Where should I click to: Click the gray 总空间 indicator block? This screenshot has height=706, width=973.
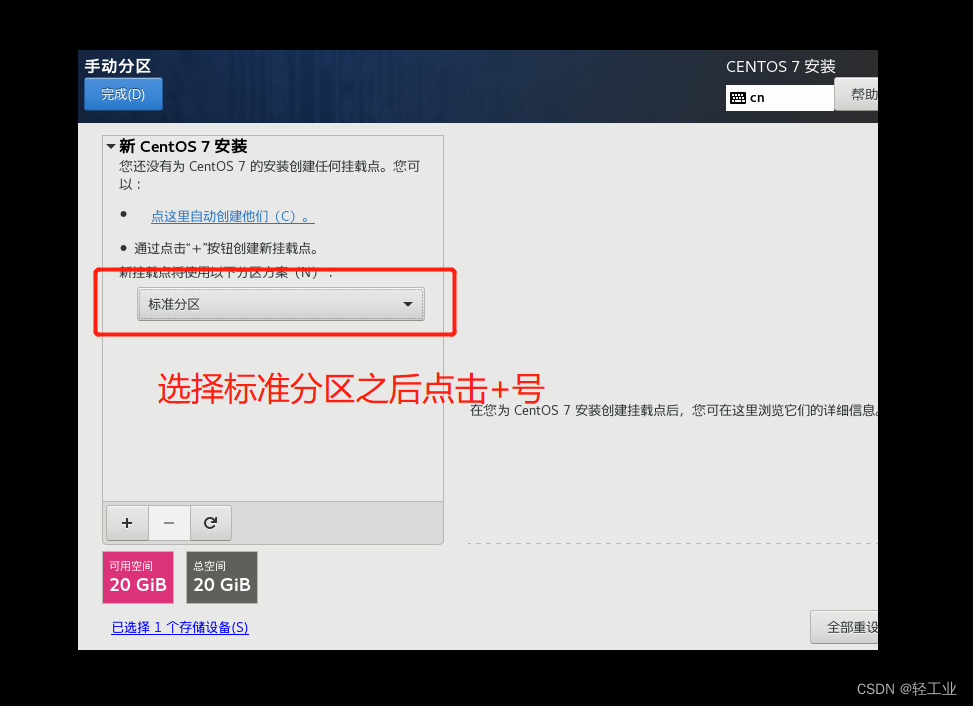point(221,577)
